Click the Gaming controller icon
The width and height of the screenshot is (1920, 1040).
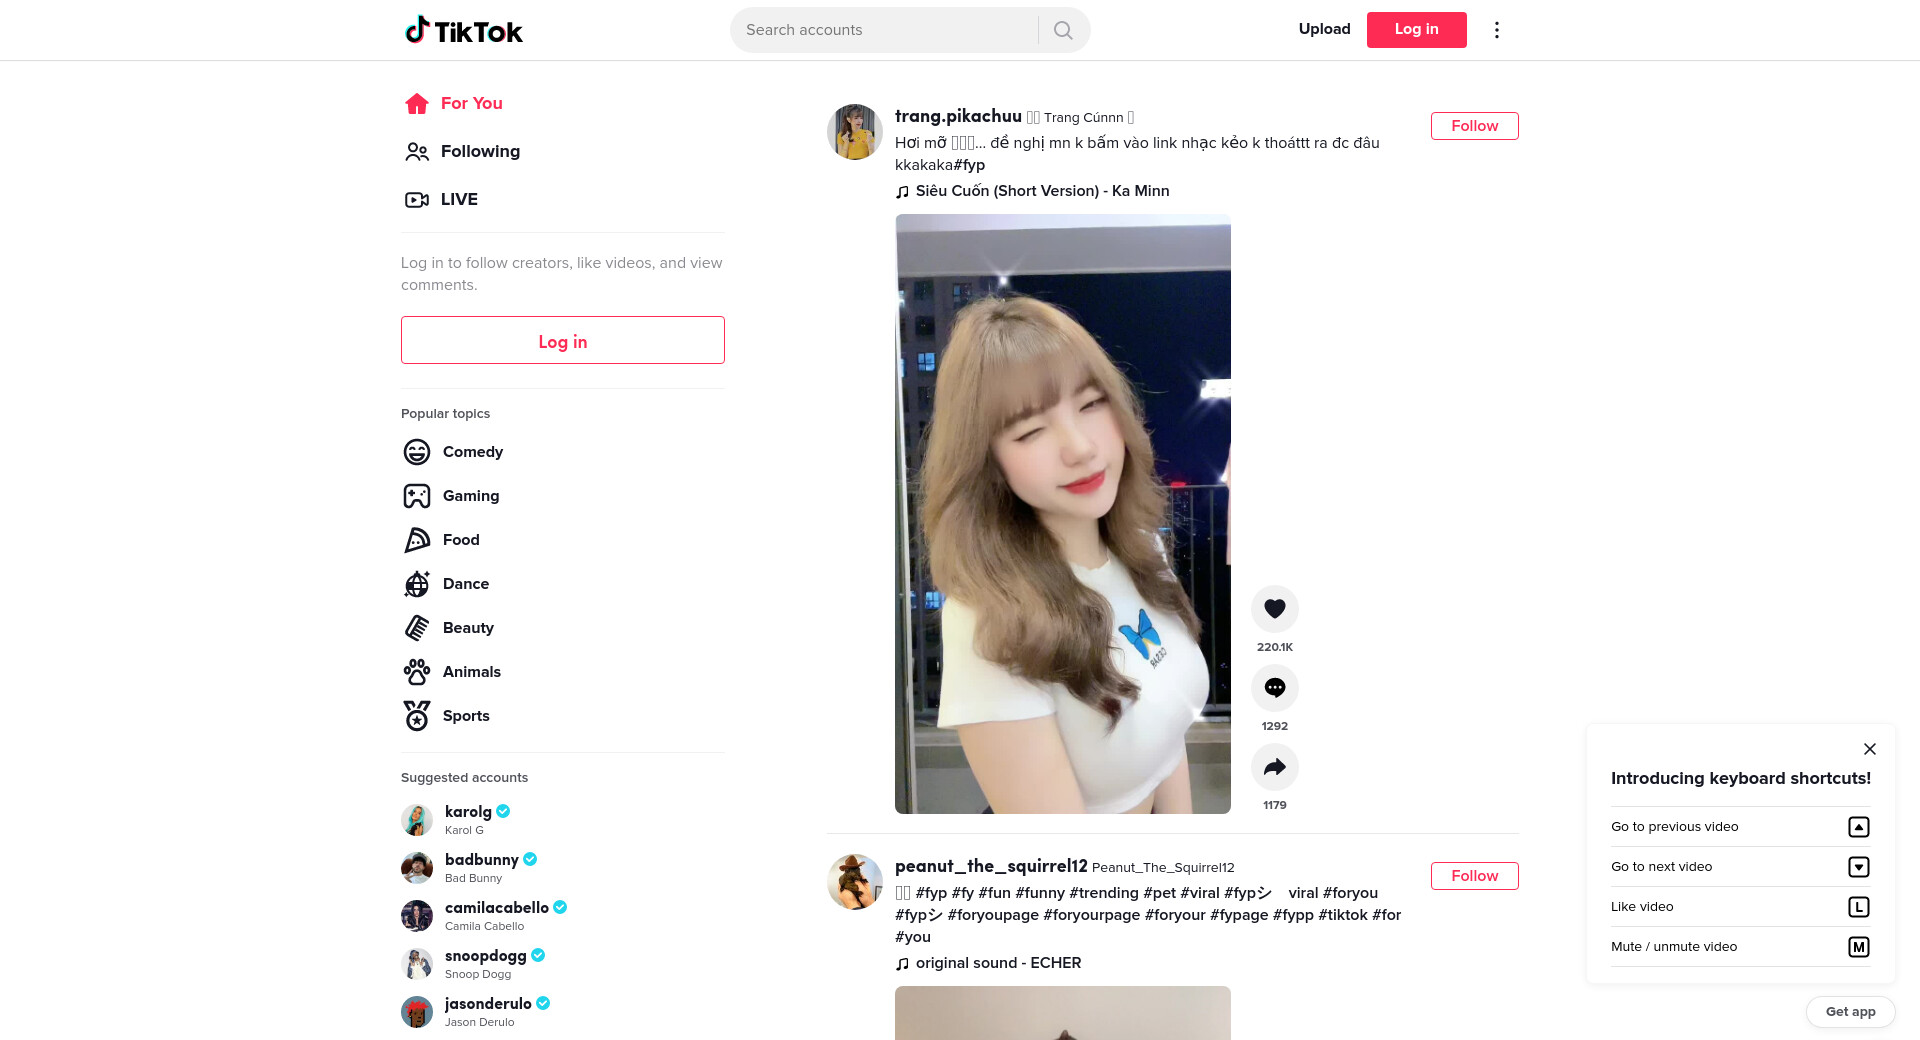click(x=417, y=496)
